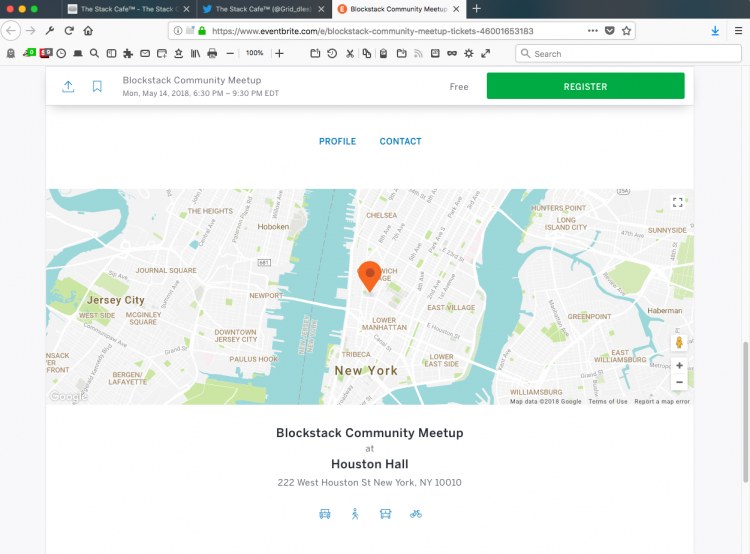The height and width of the screenshot is (554, 750).
Task: Zoom in on the Google map
Action: coord(679,366)
